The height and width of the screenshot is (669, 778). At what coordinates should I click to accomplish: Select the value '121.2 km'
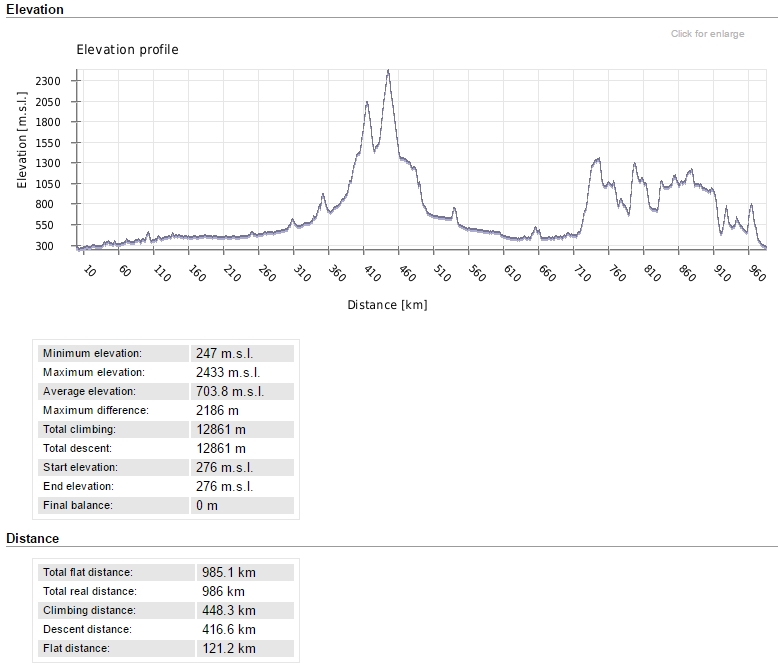click(x=229, y=648)
